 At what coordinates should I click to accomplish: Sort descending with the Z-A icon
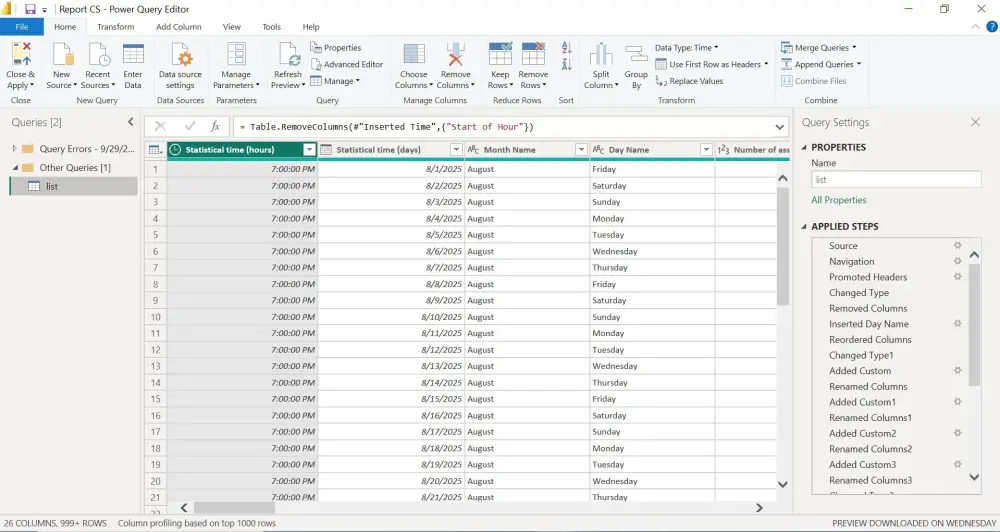point(566,63)
